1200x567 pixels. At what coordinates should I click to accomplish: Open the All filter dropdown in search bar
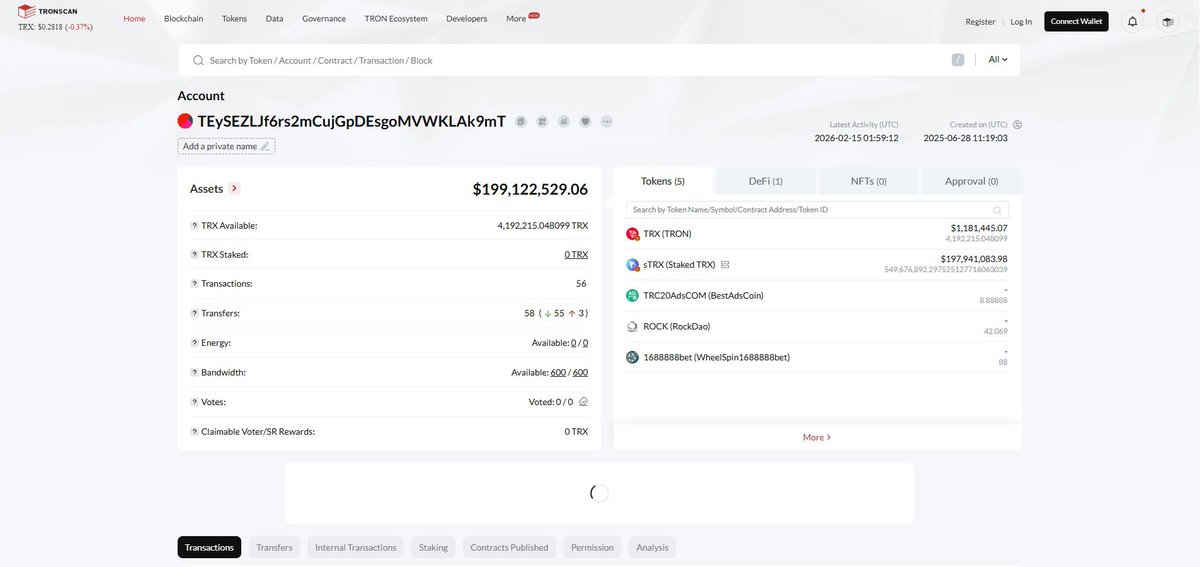(998, 60)
